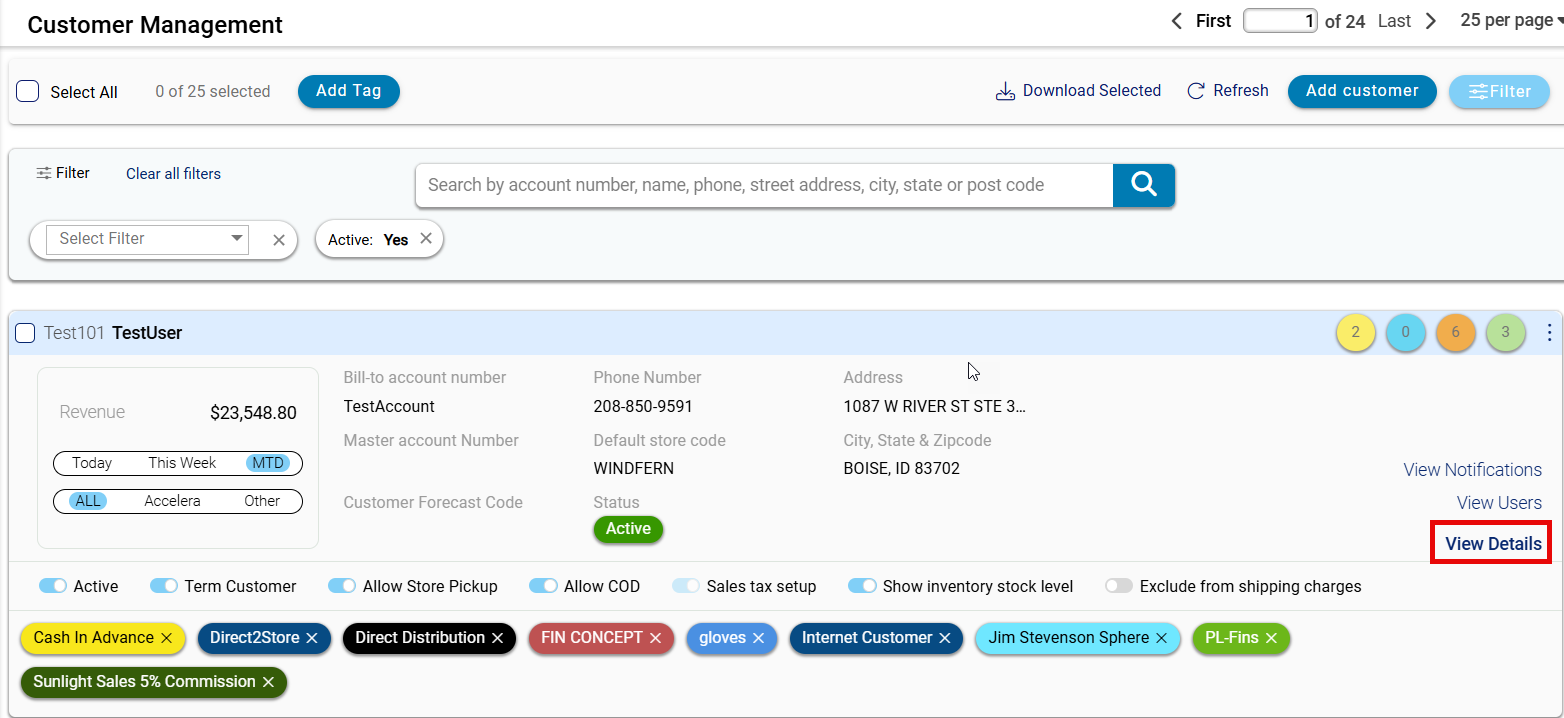This screenshot has height=718, width=1564.
Task: Go to next page using right chevron
Action: point(1431,21)
